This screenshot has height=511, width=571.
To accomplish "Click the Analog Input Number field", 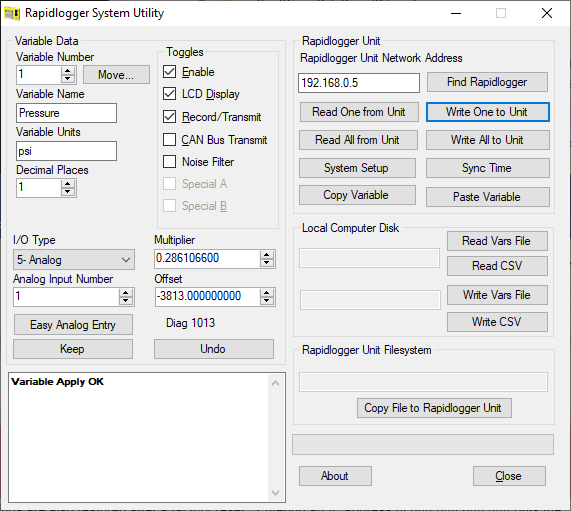I will tap(66, 296).
